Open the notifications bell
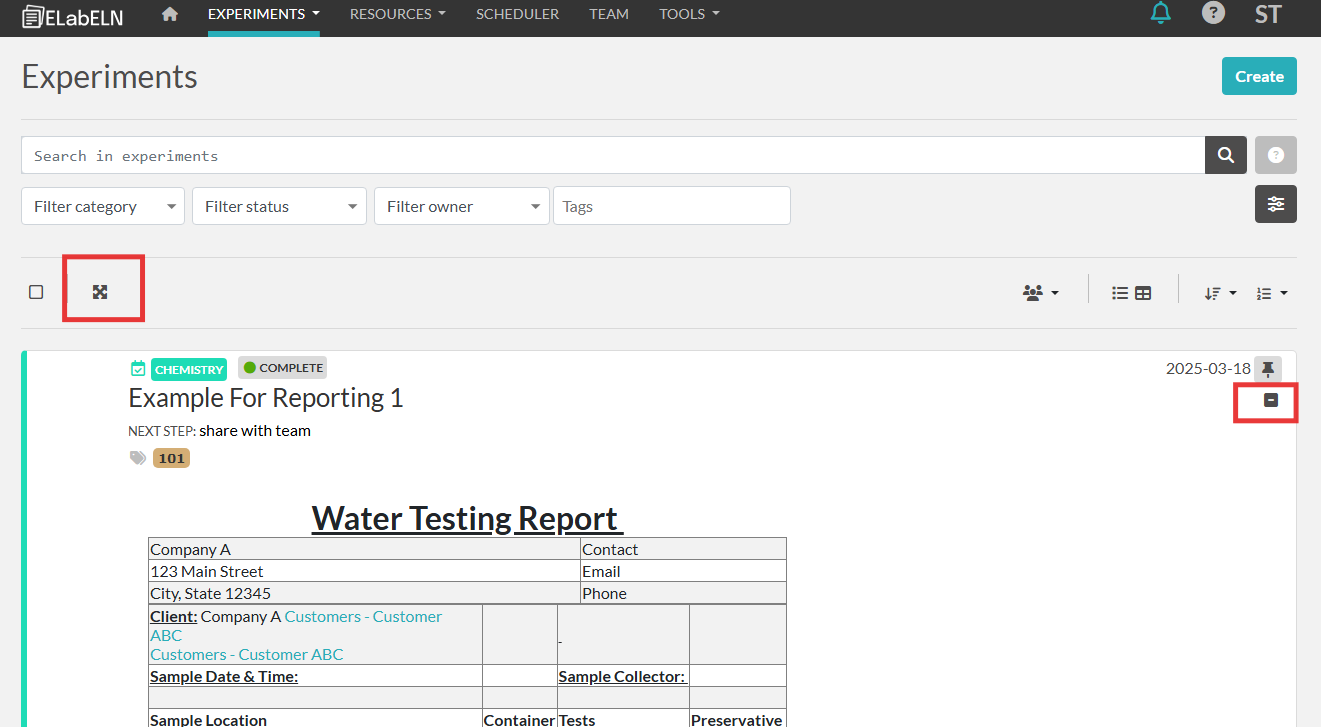The width and height of the screenshot is (1321, 727). tap(1160, 14)
